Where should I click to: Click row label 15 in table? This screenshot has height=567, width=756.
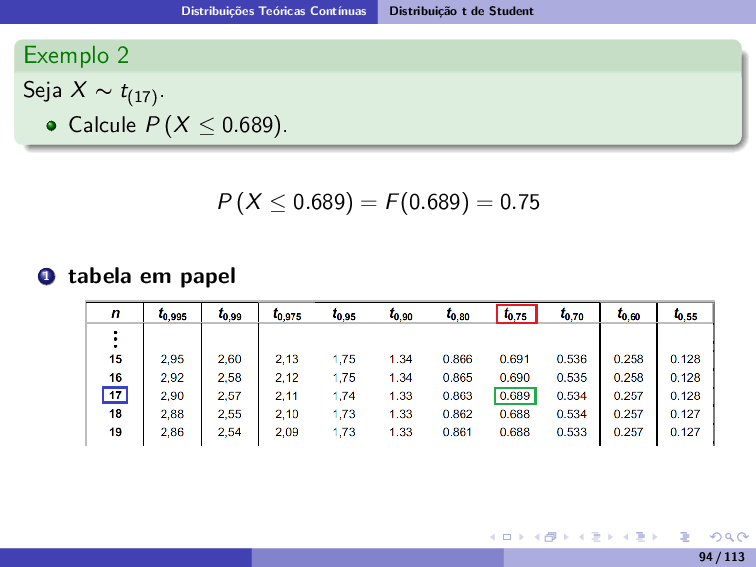[115, 359]
